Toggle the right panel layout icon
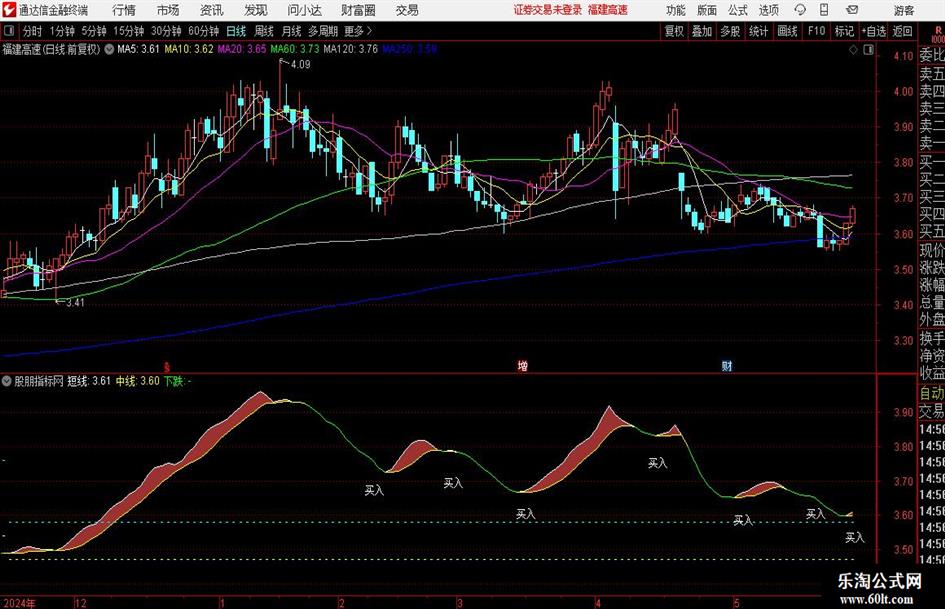The image size is (945, 609). pyautogui.click(x=868, y=50)
